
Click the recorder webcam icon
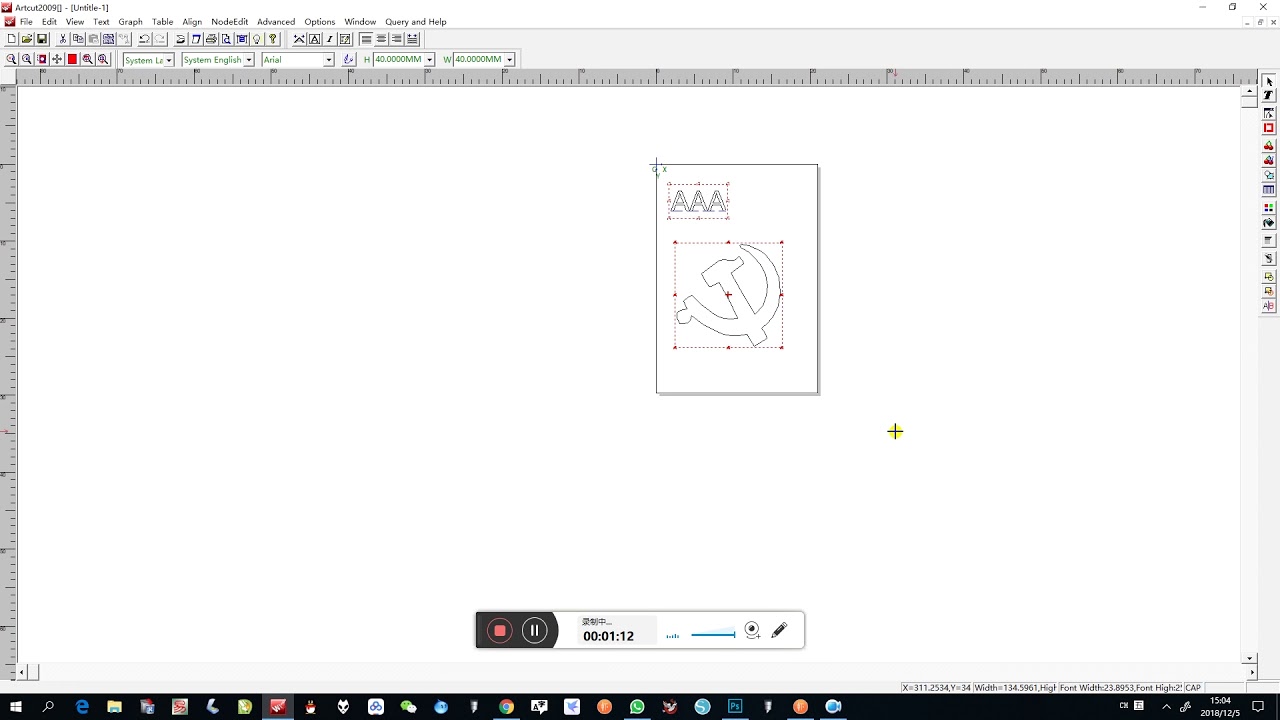tap(752, 630)
